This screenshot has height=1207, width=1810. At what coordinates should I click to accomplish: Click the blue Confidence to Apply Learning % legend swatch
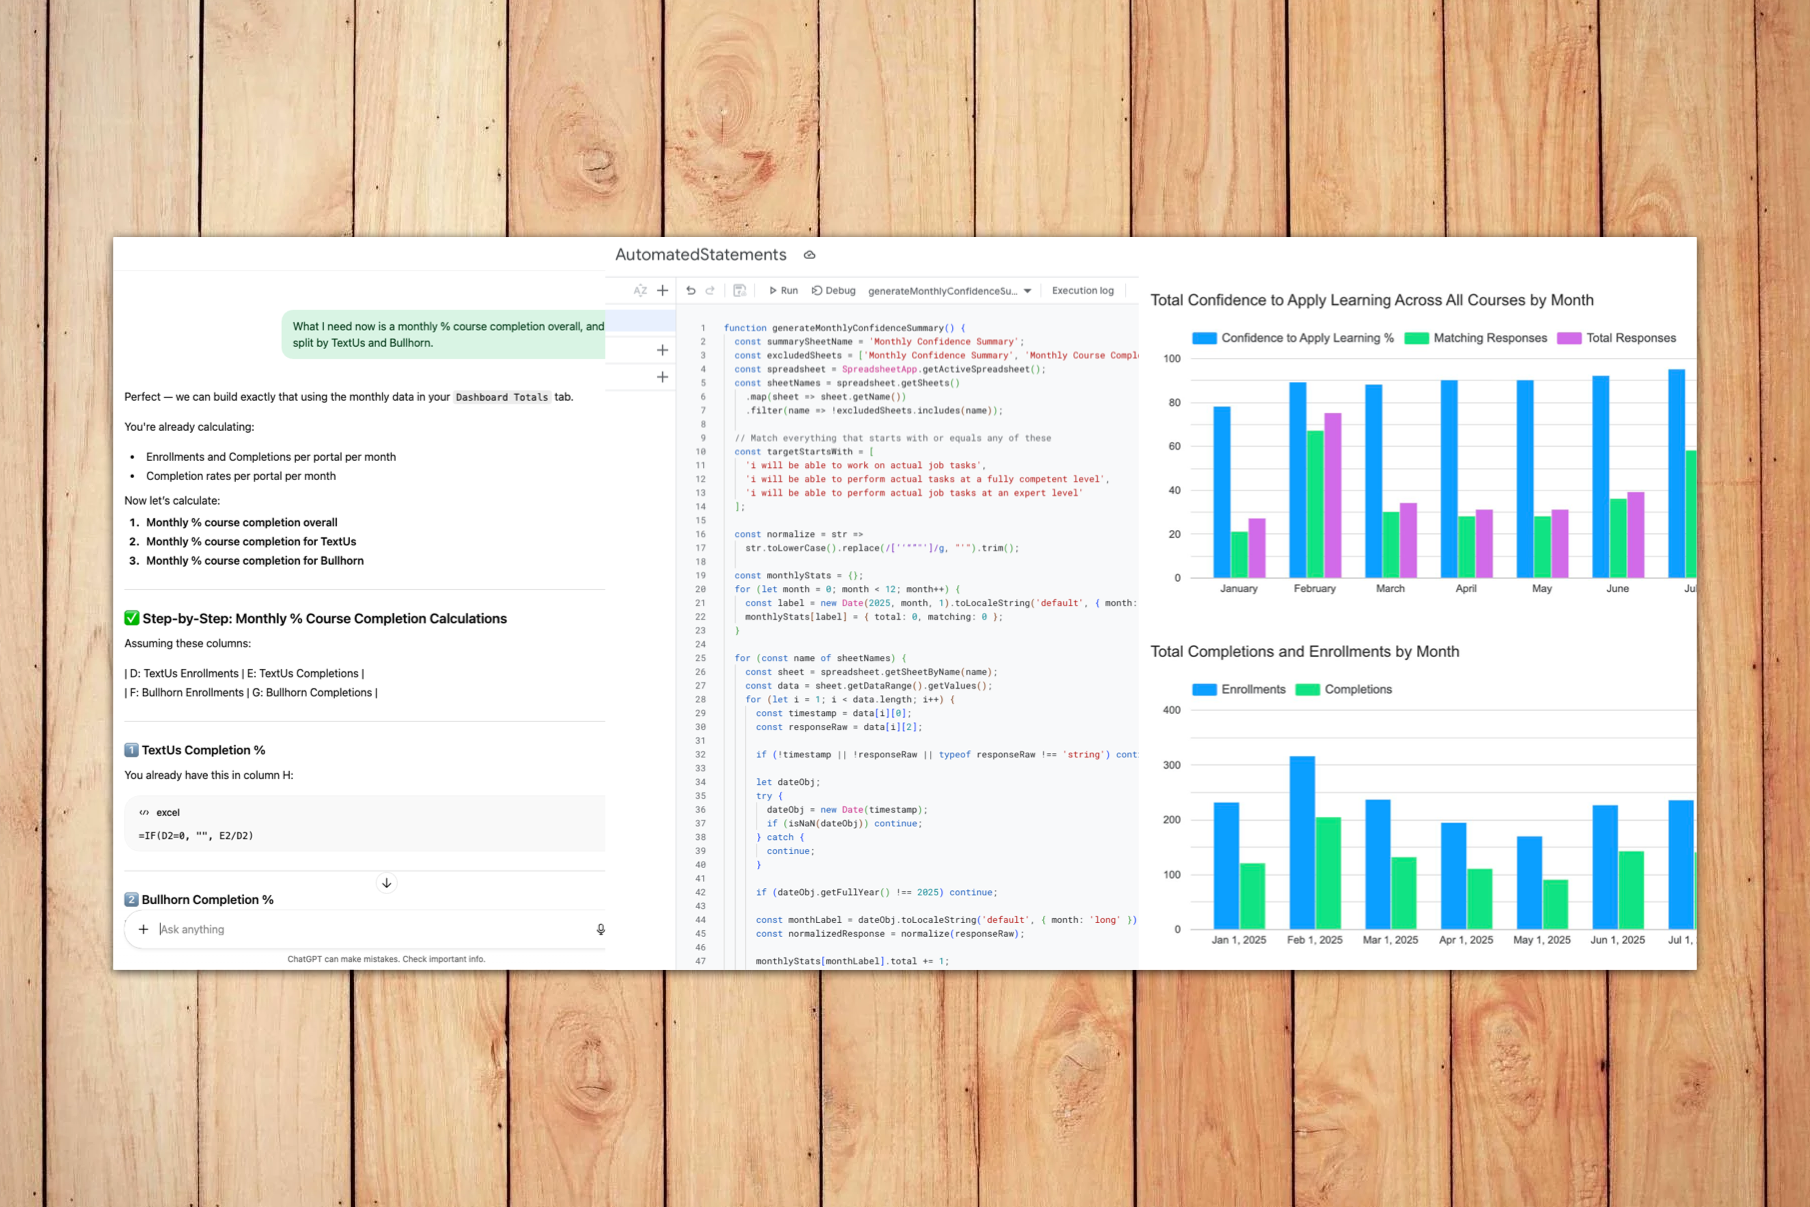(x=1204, y=338)
